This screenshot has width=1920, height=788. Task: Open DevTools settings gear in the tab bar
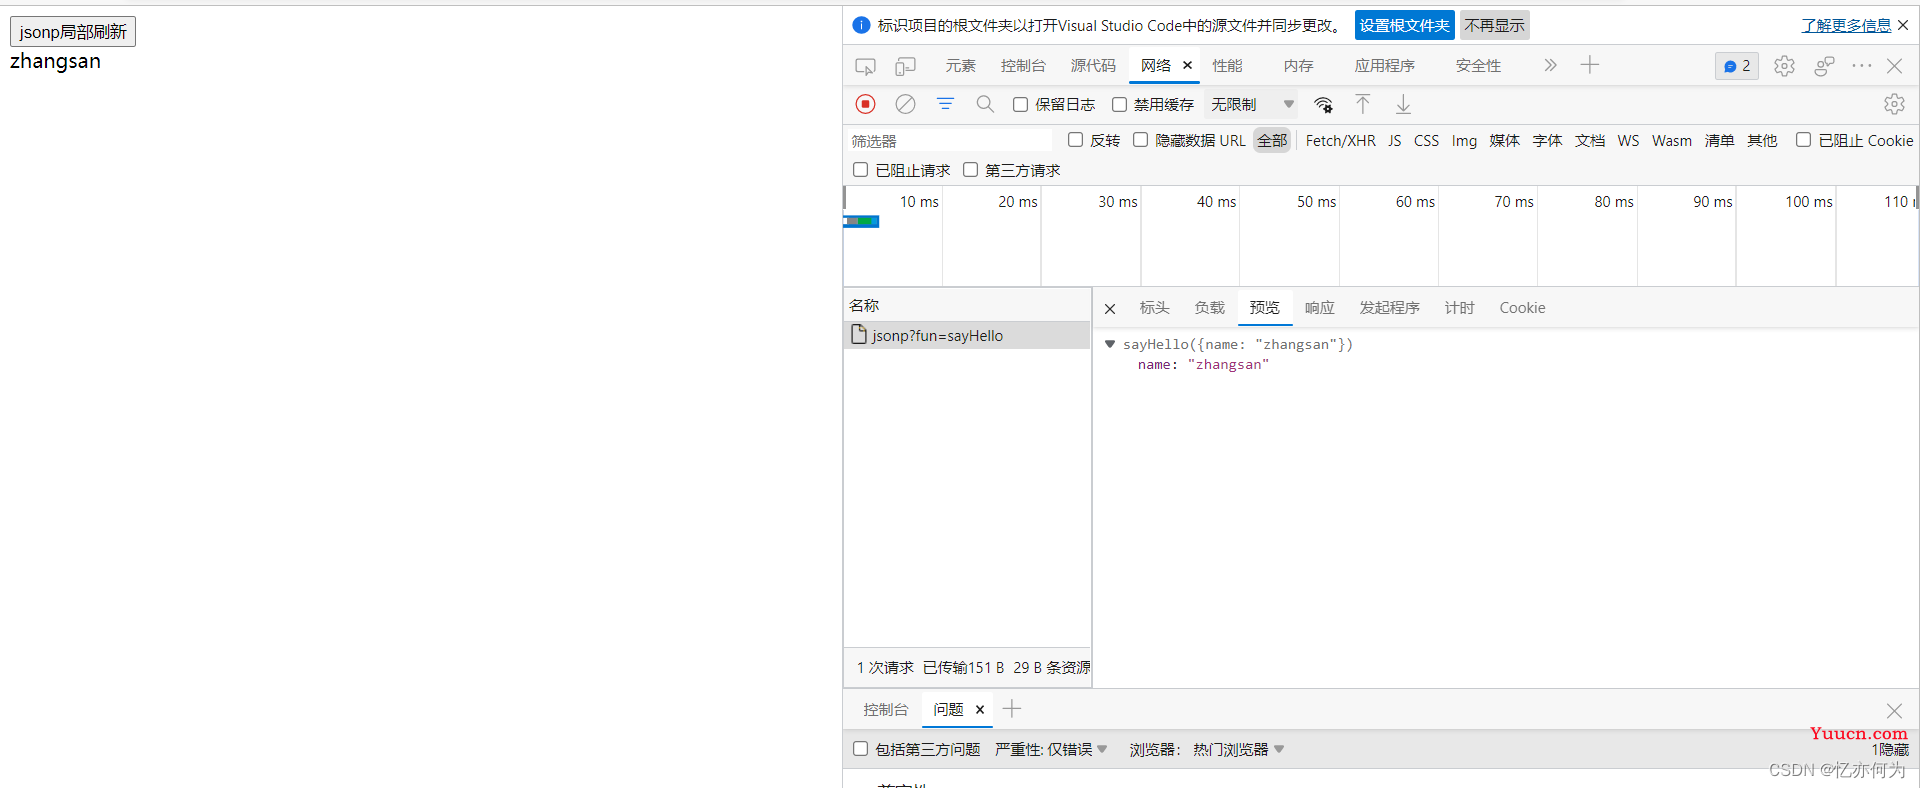click(1784, 66)
